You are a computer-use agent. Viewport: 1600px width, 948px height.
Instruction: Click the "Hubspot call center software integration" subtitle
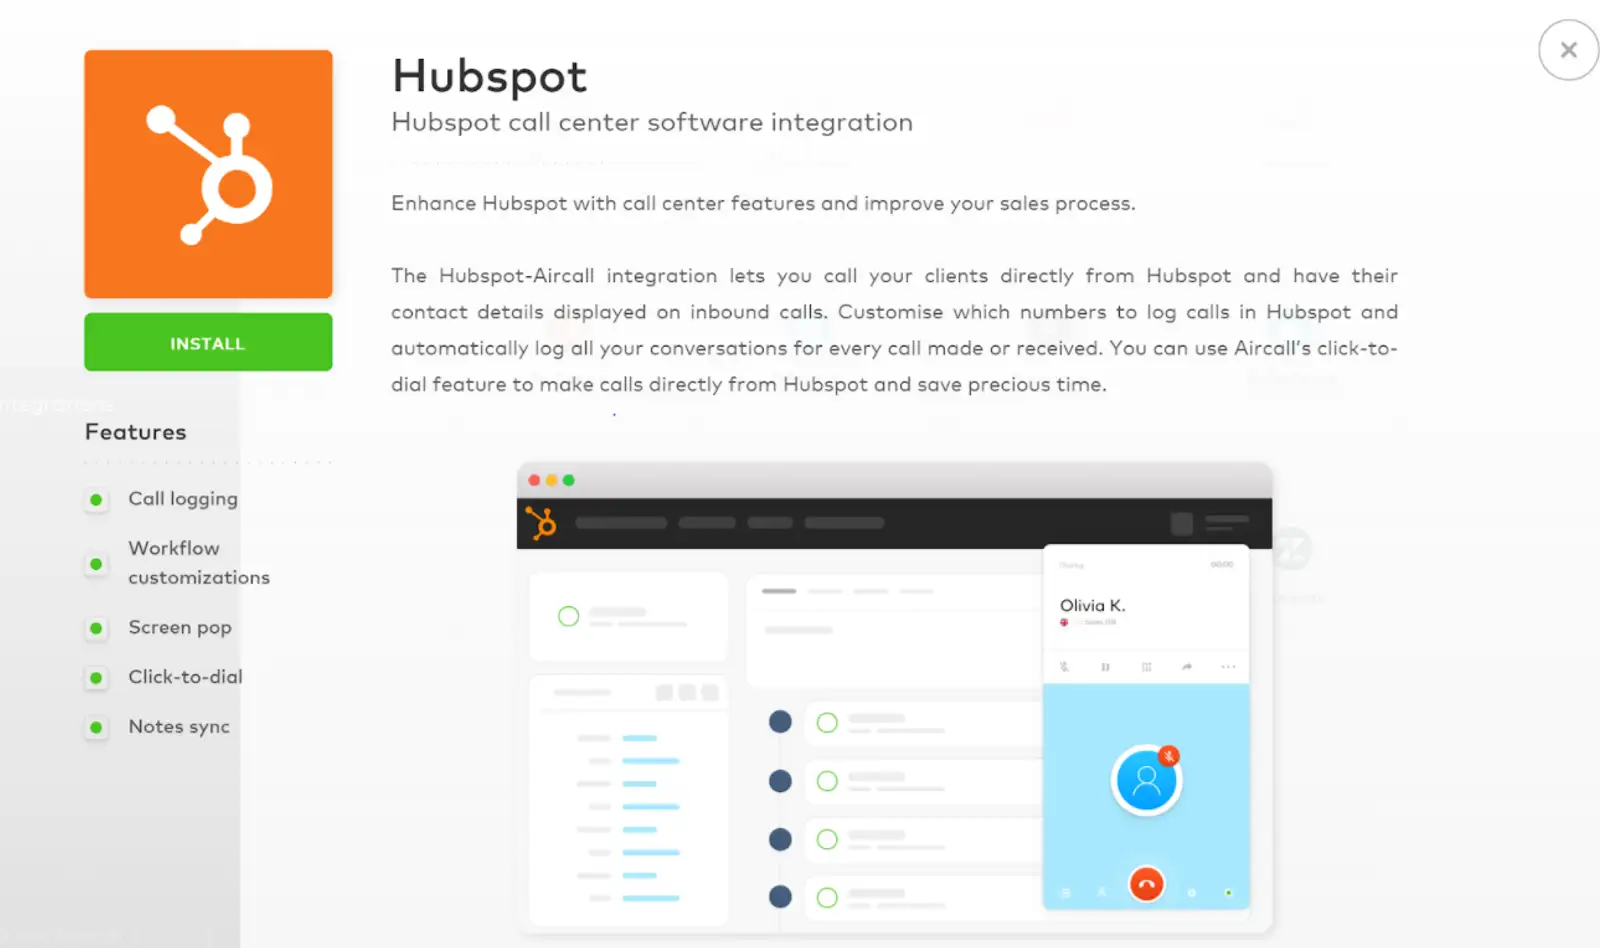point(652,122)
